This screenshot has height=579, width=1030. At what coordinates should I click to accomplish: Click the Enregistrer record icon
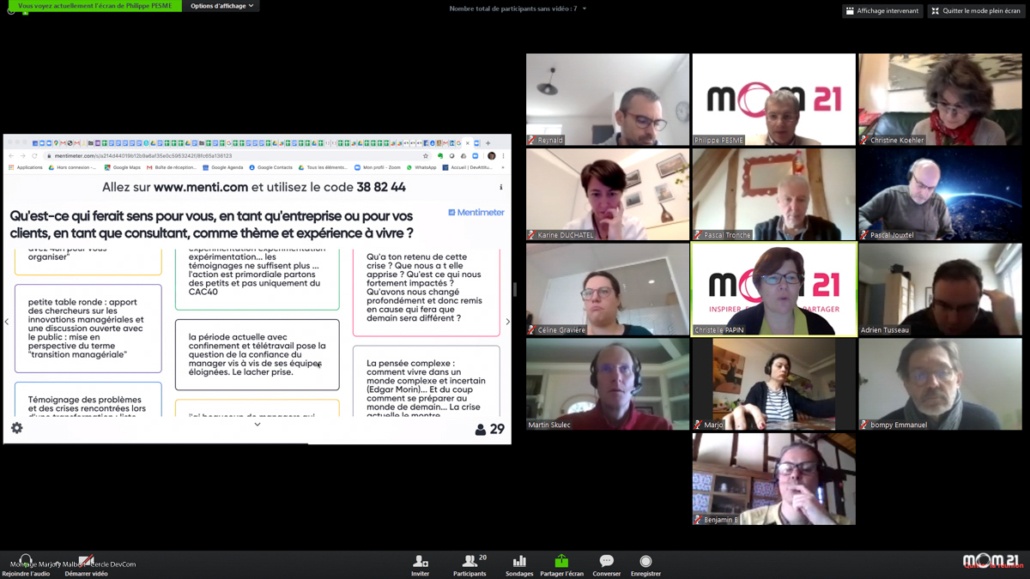point(646,561)
